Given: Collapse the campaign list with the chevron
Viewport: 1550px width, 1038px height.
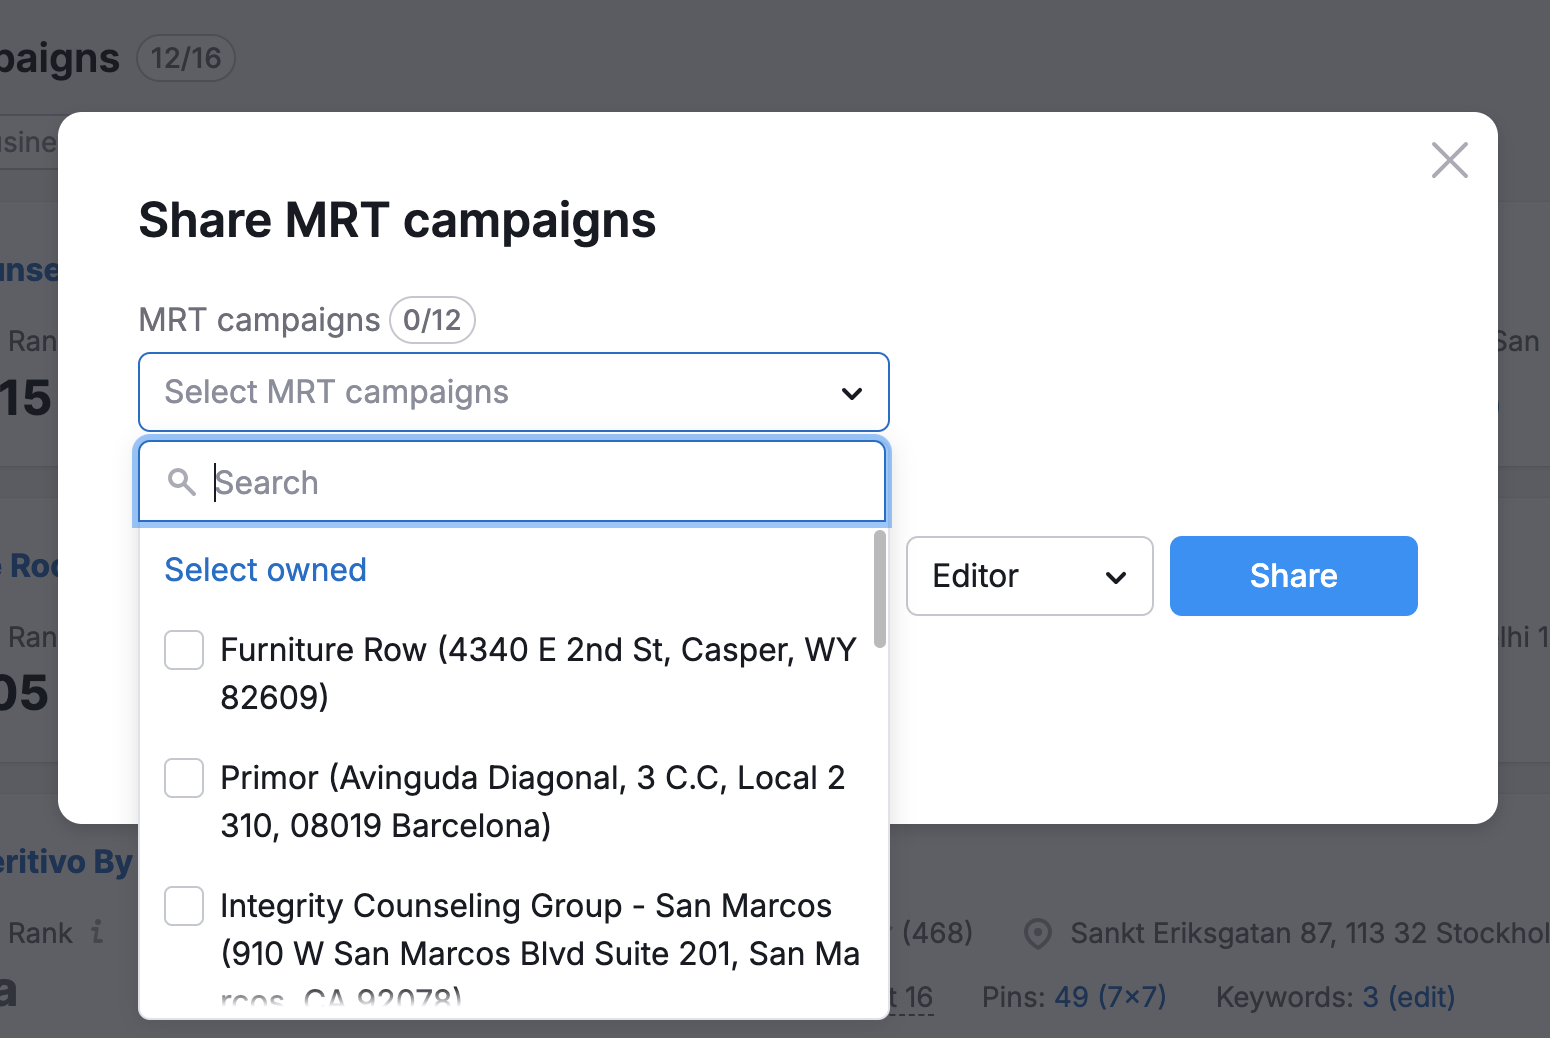Looking at the screenshot, I should [x=851, y=392].
